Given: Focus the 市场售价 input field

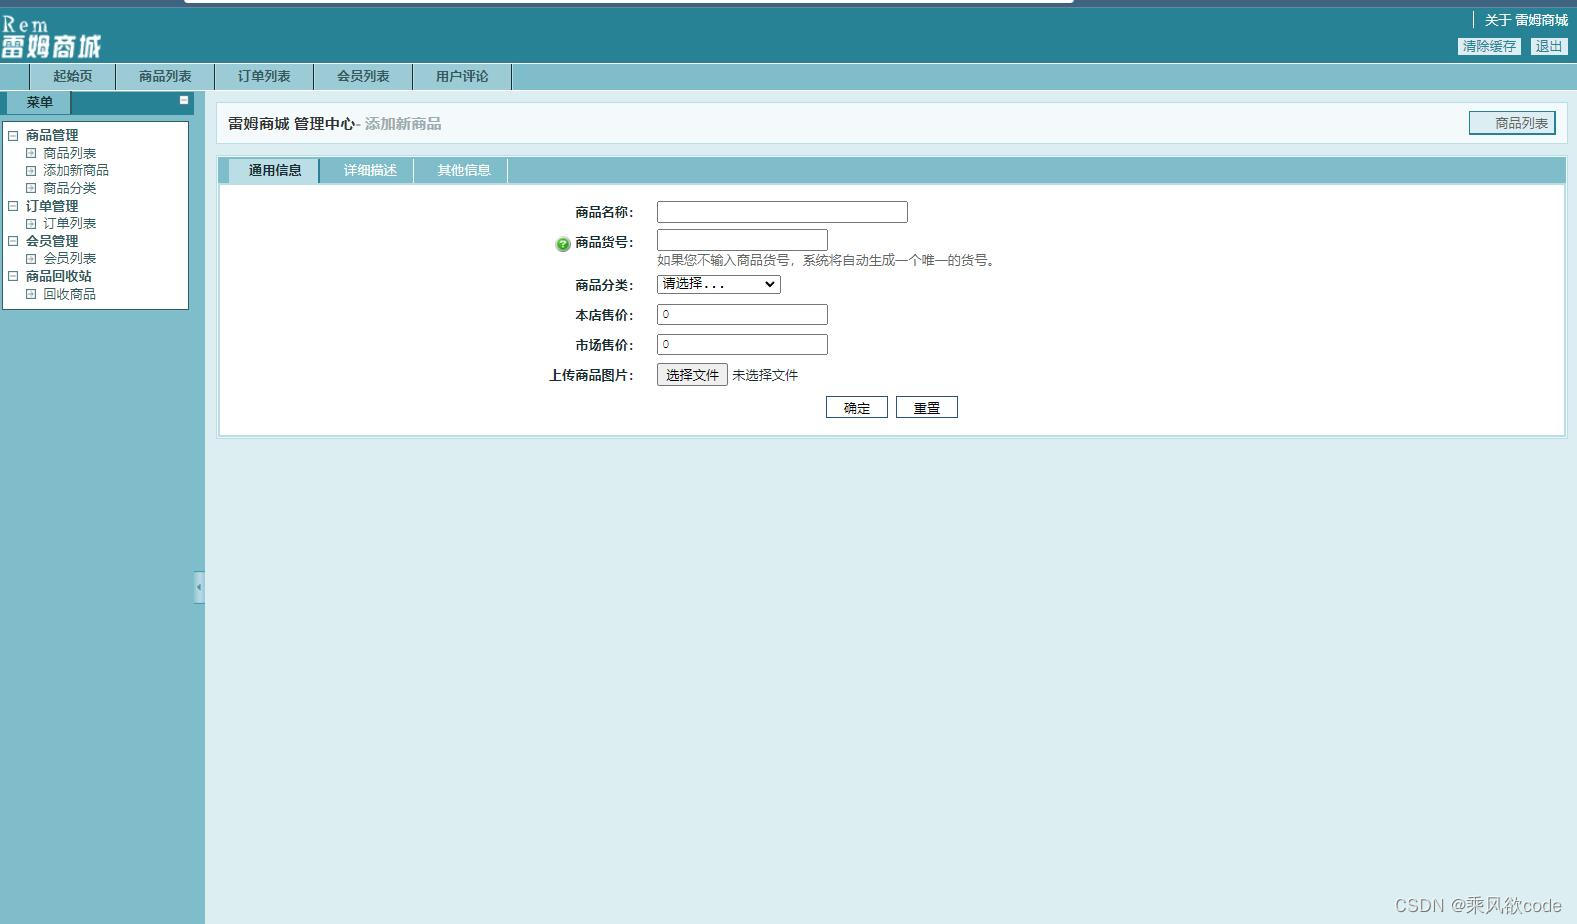Looking at the screenshot, I should [x=742, y=345].
